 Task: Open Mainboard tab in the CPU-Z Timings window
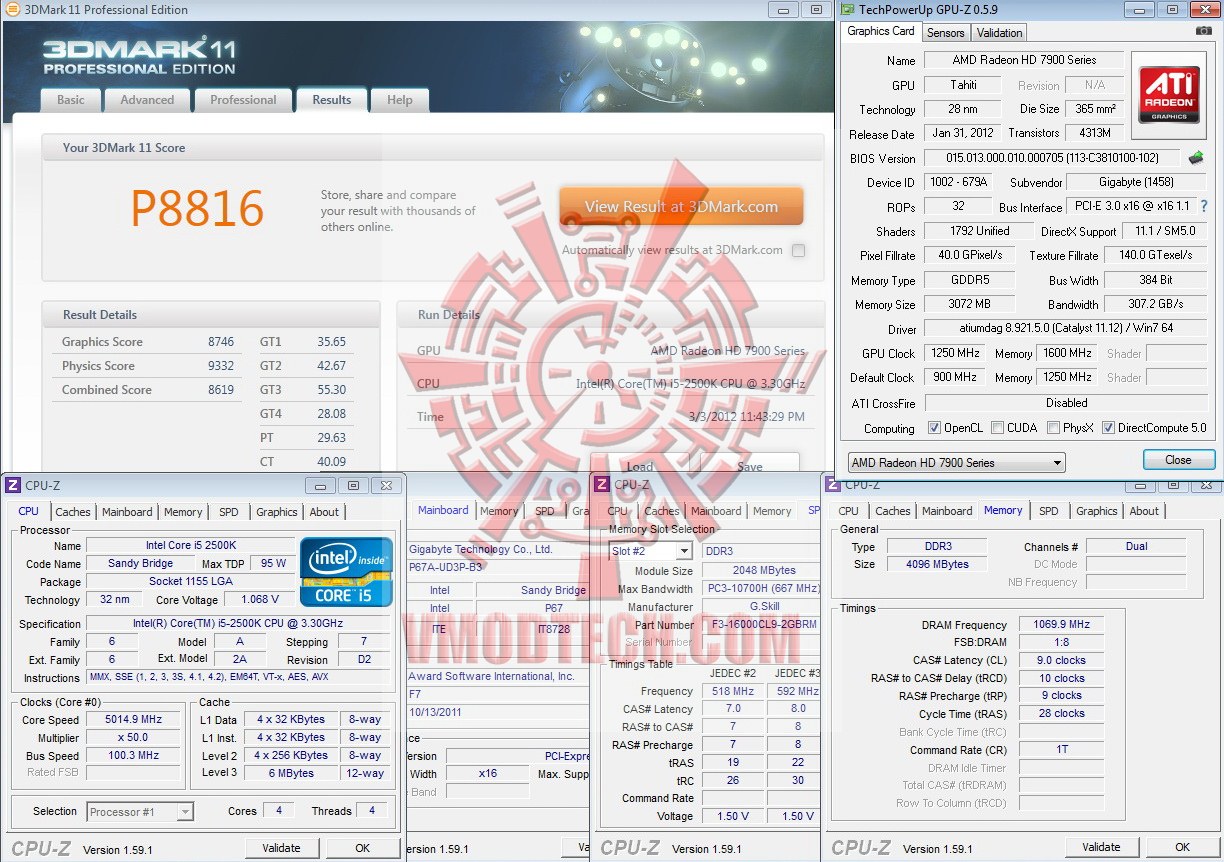tap(947, 511)
